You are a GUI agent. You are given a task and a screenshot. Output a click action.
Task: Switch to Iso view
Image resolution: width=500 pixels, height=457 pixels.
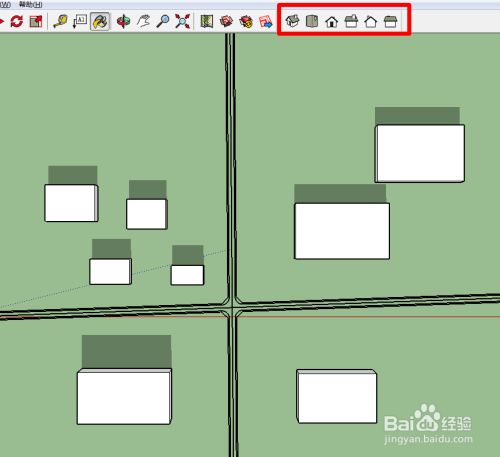coord(292,21)
